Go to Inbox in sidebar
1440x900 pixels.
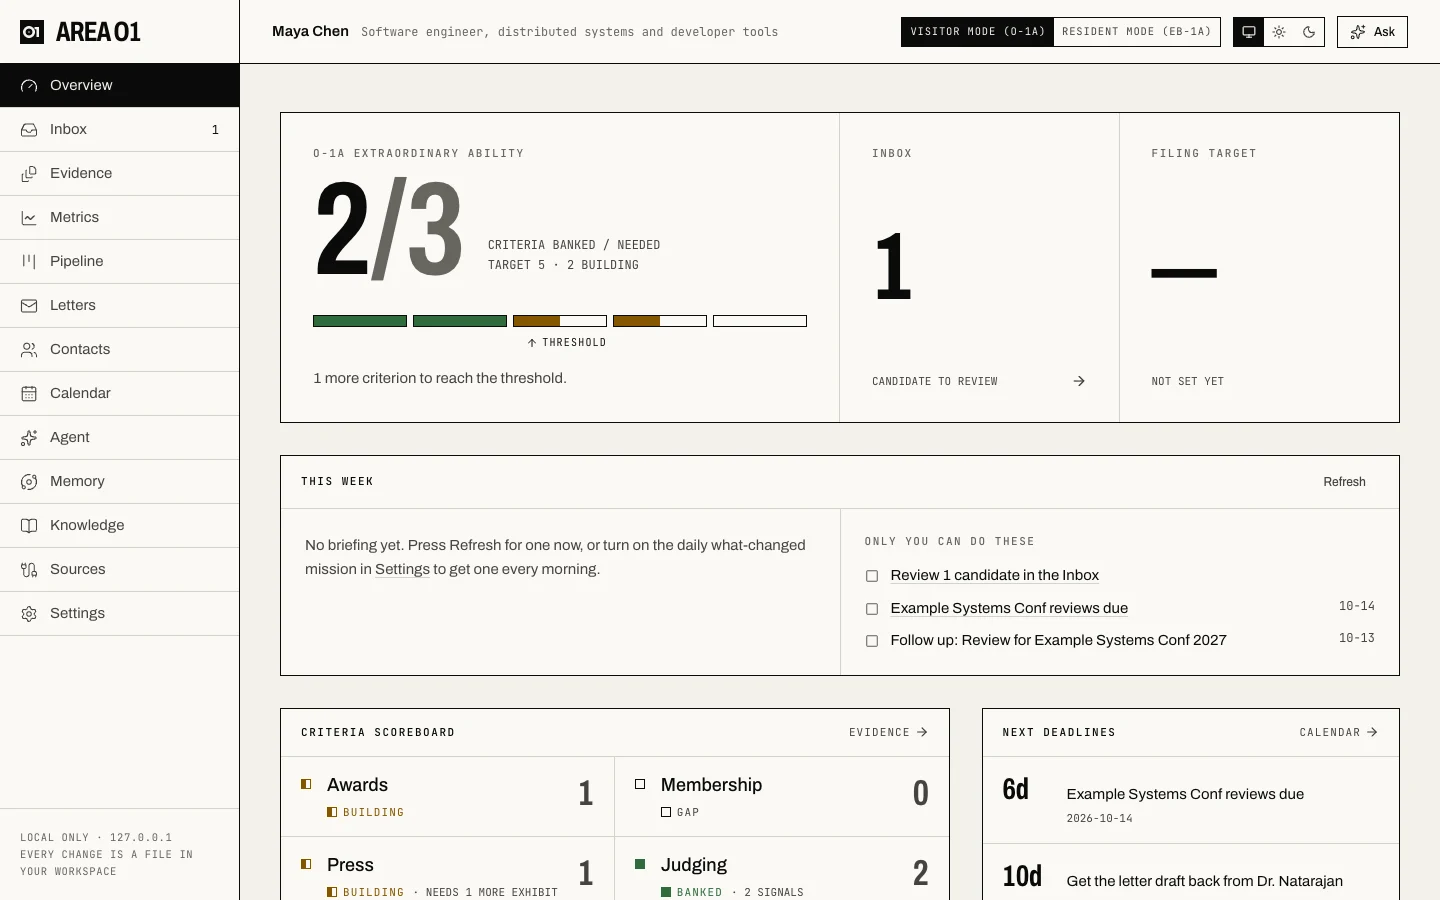tap(120, 129)
